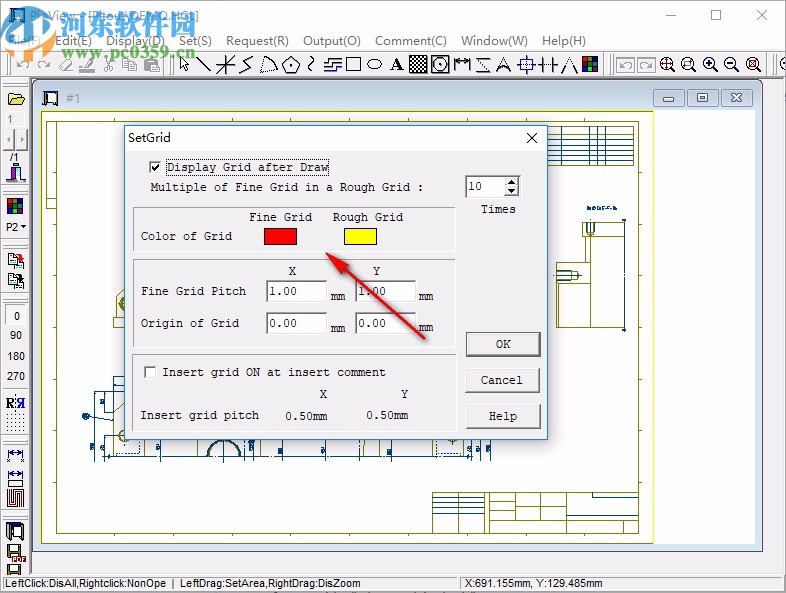Click the zoom reset magnifier with X
The image size is (786, 593).
pos(753,64)
